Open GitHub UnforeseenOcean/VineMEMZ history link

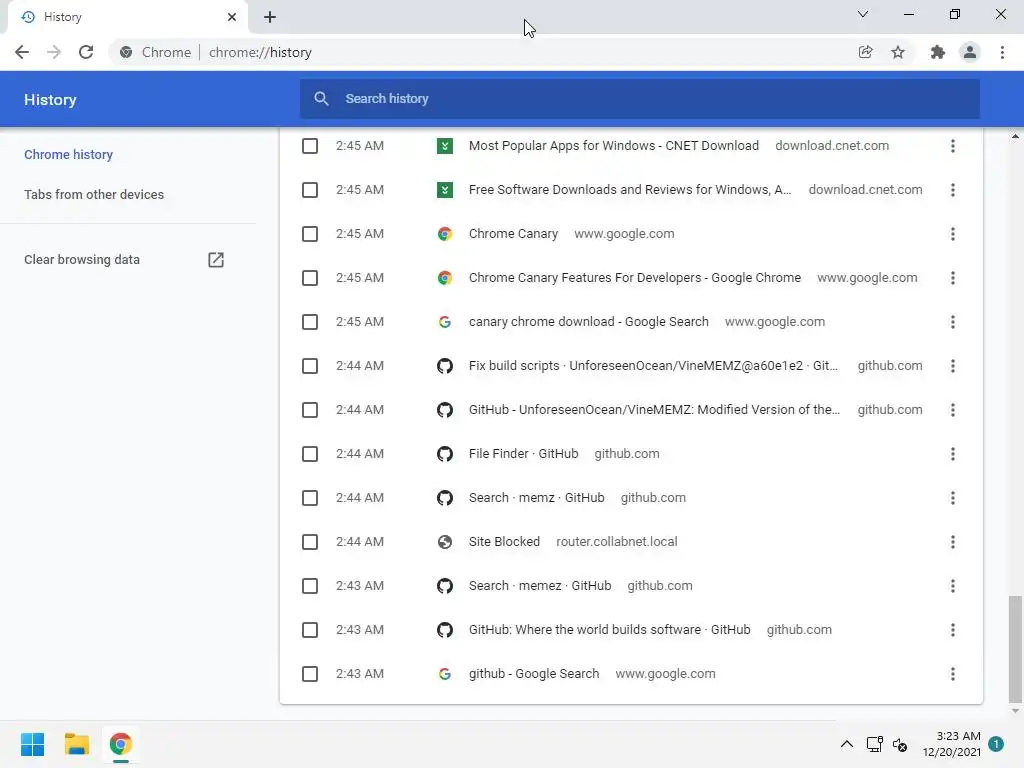(x=654, y=409)
